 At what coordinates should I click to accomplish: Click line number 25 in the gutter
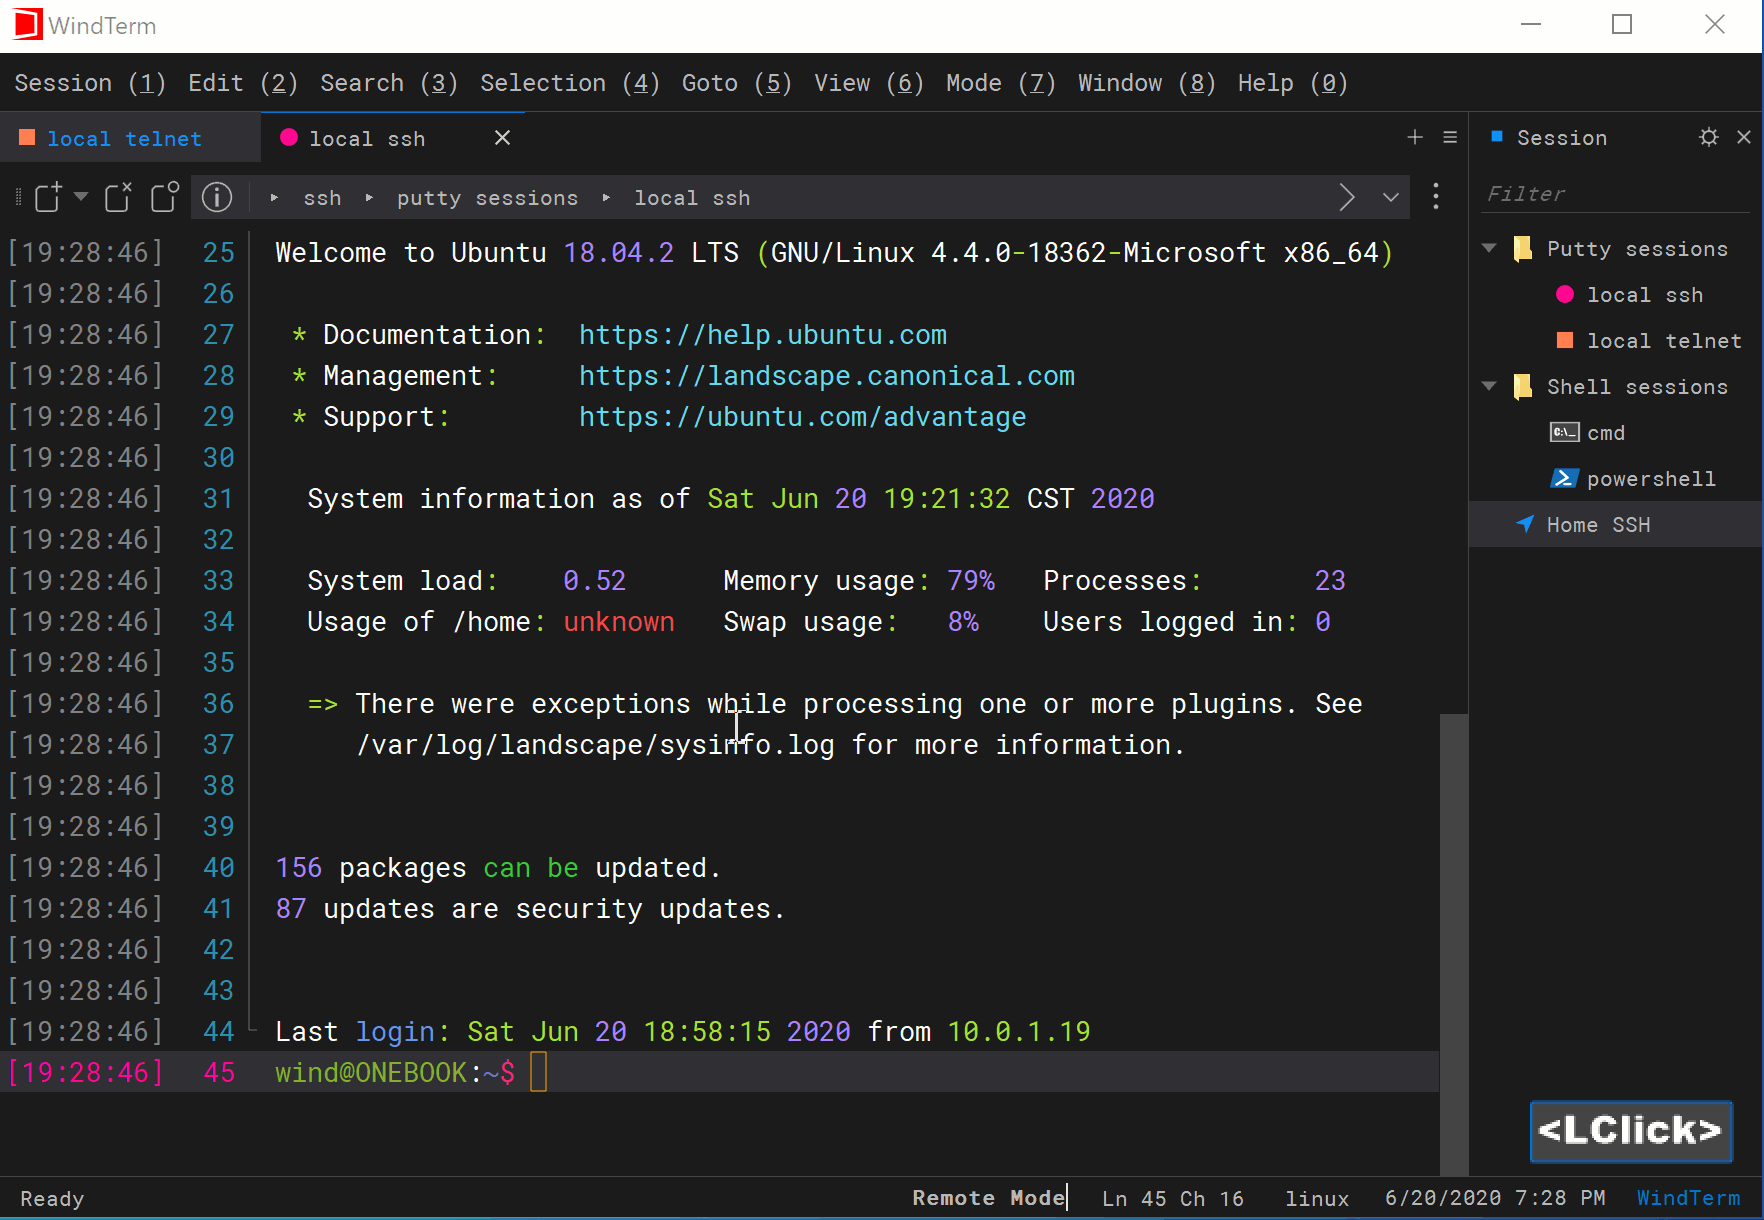pos(219,253)
